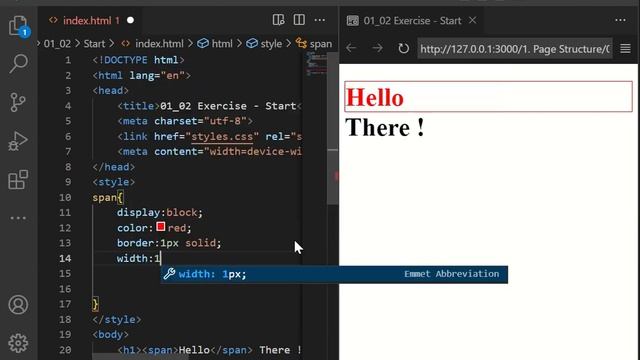Click the <head> tag on line 3
This screenshot has height=360, width=640.
(x=111, y=91)
